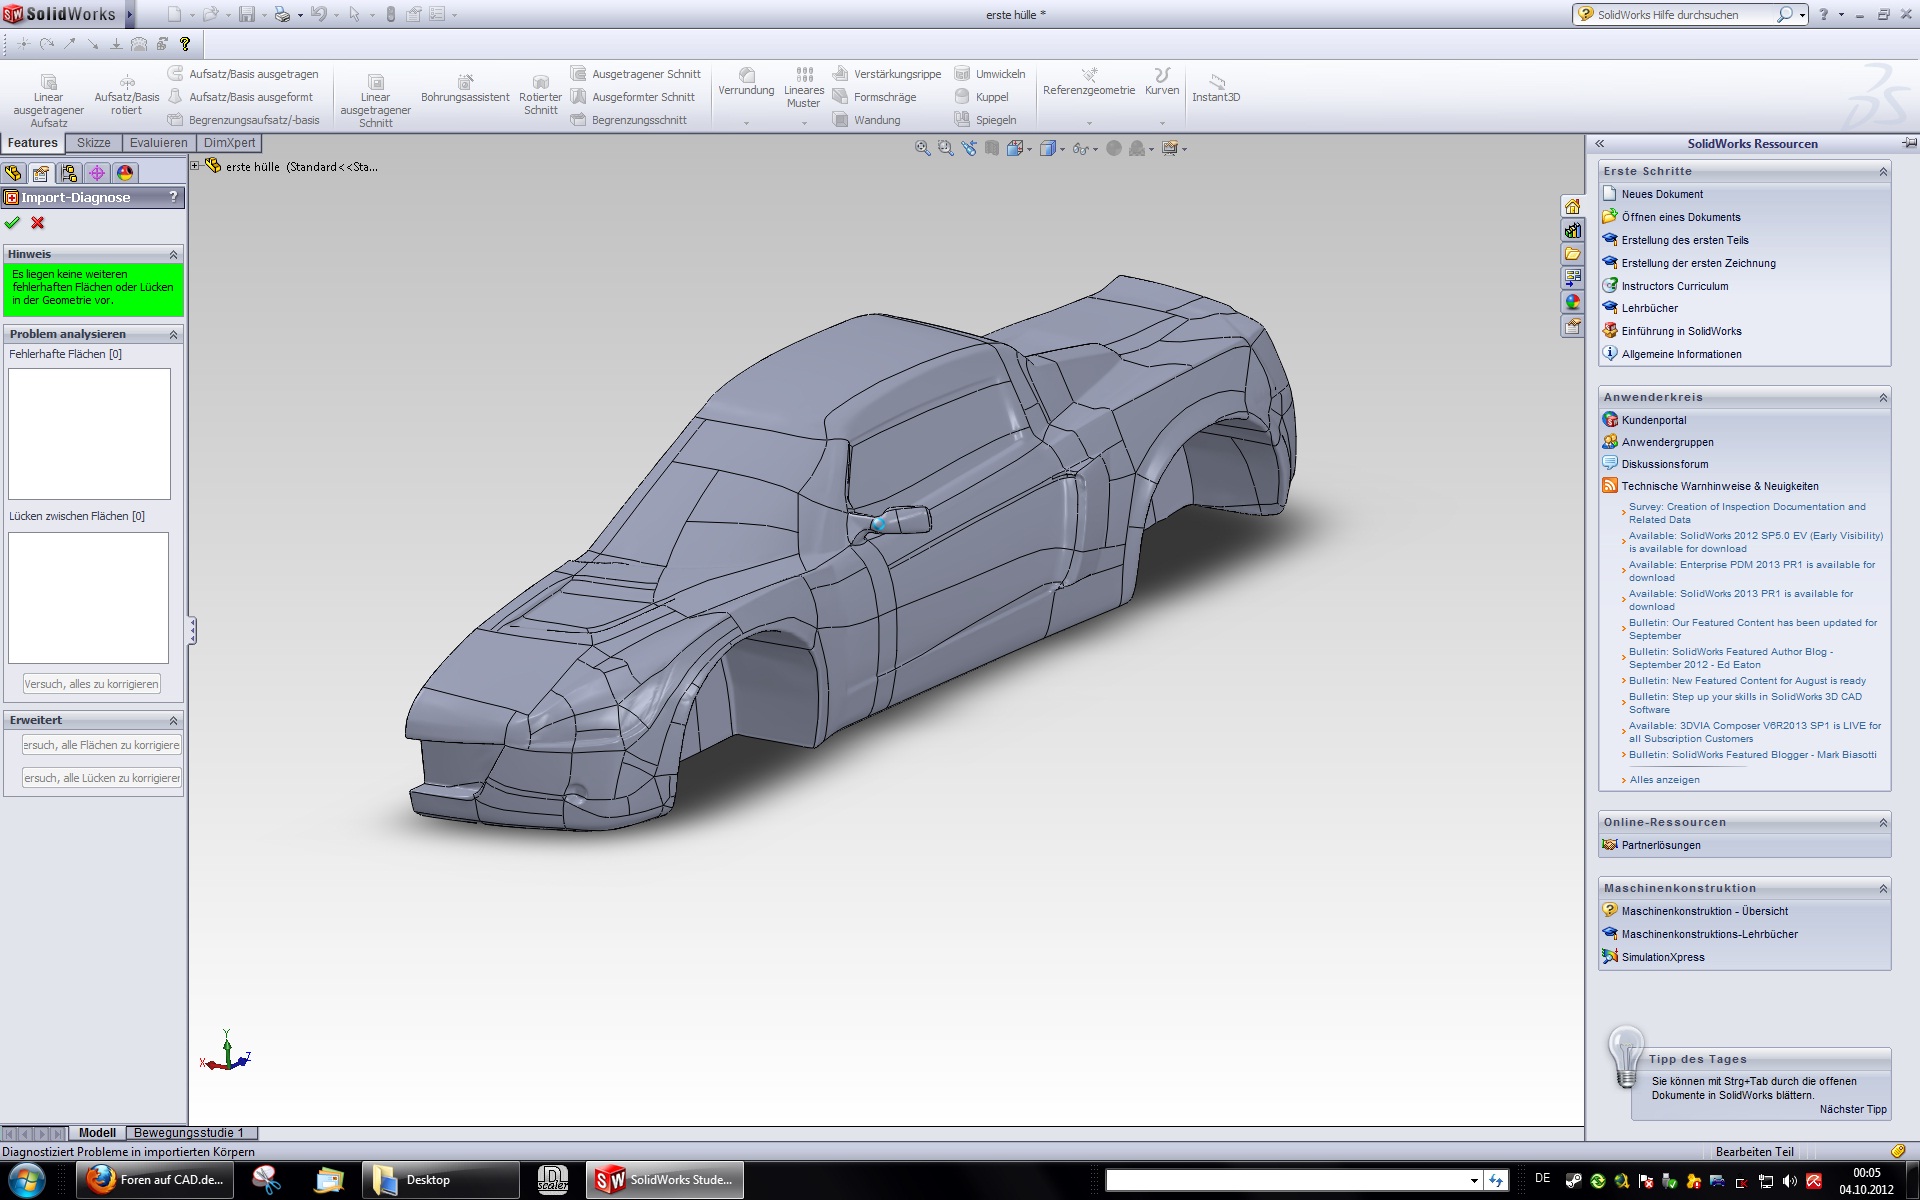Click alle Flächen korrigieren button

(102, 745)
